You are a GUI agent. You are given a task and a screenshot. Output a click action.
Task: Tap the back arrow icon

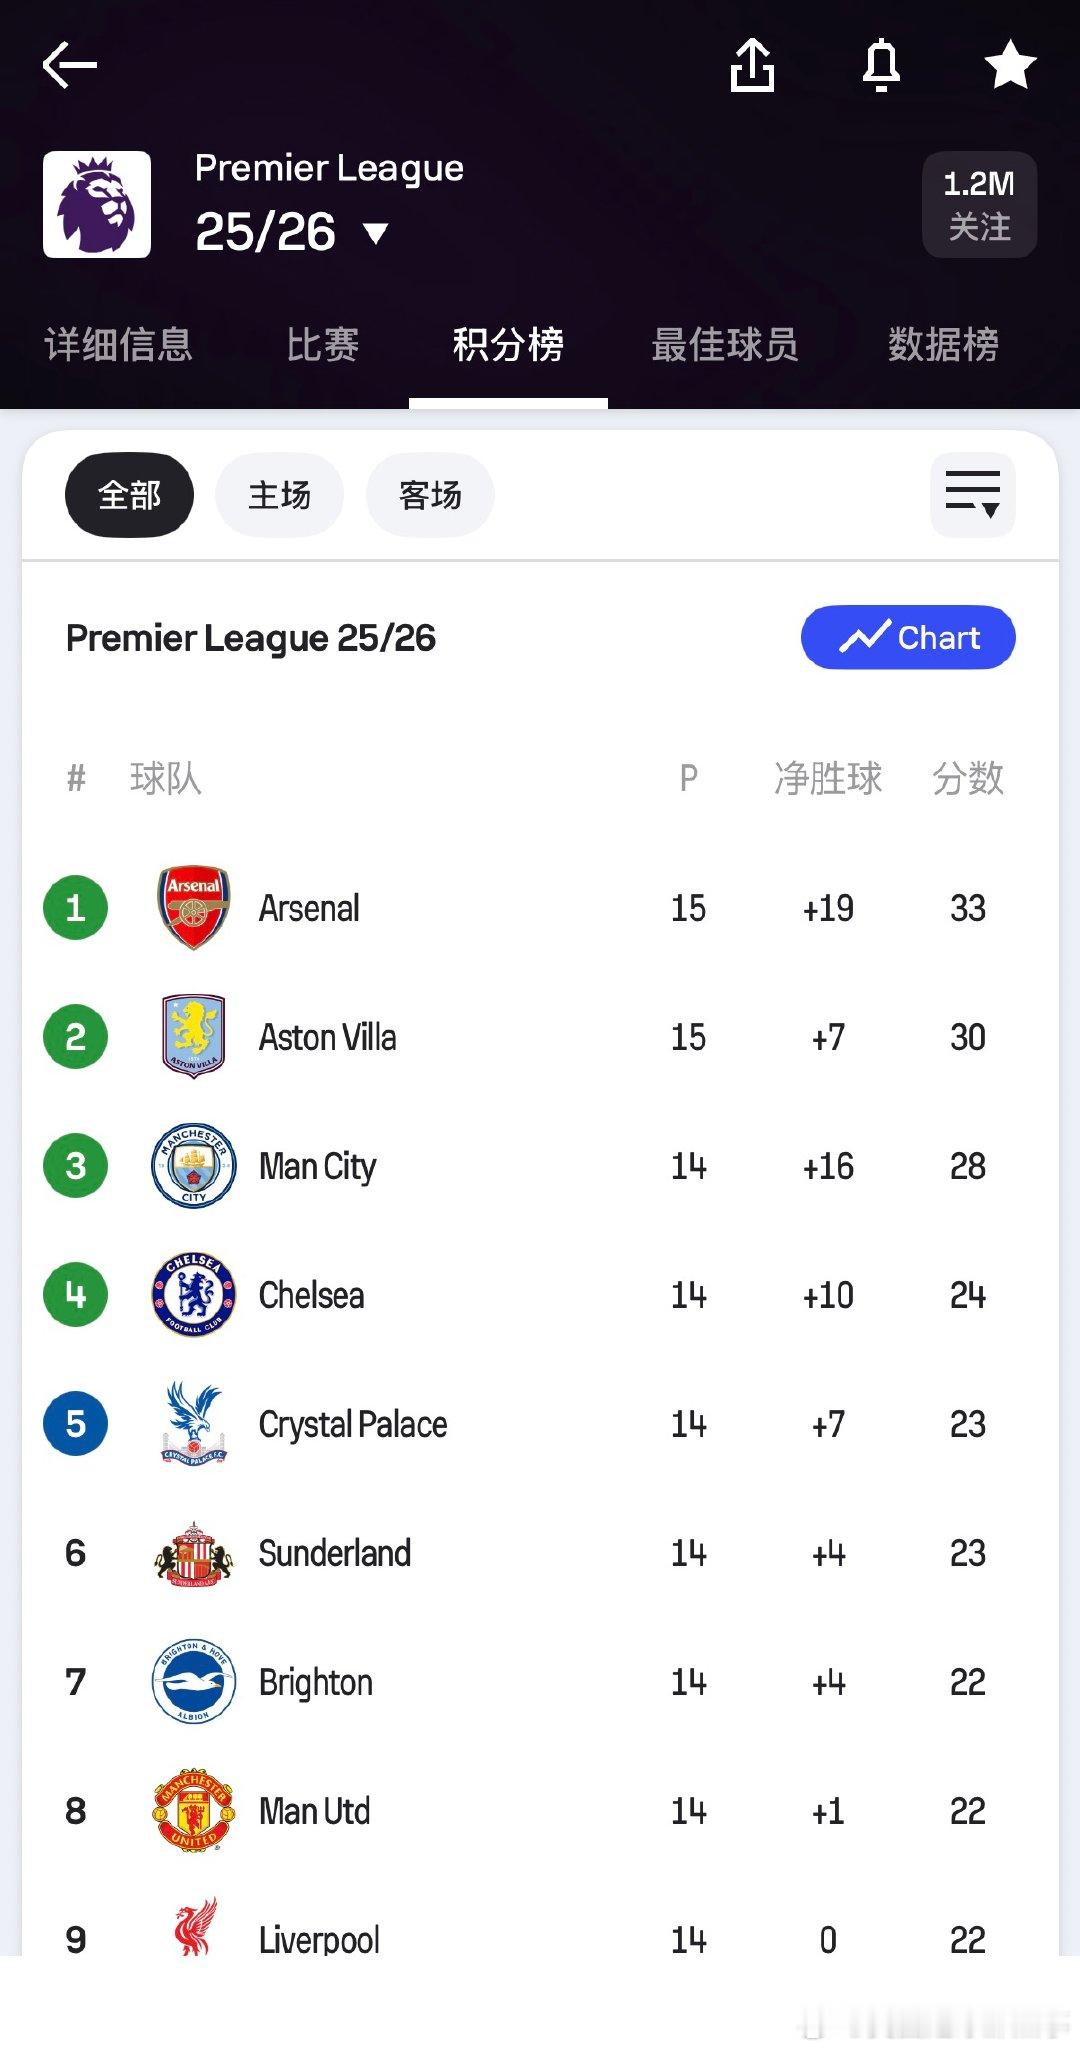pyautogui.click(x=70, y=66)
